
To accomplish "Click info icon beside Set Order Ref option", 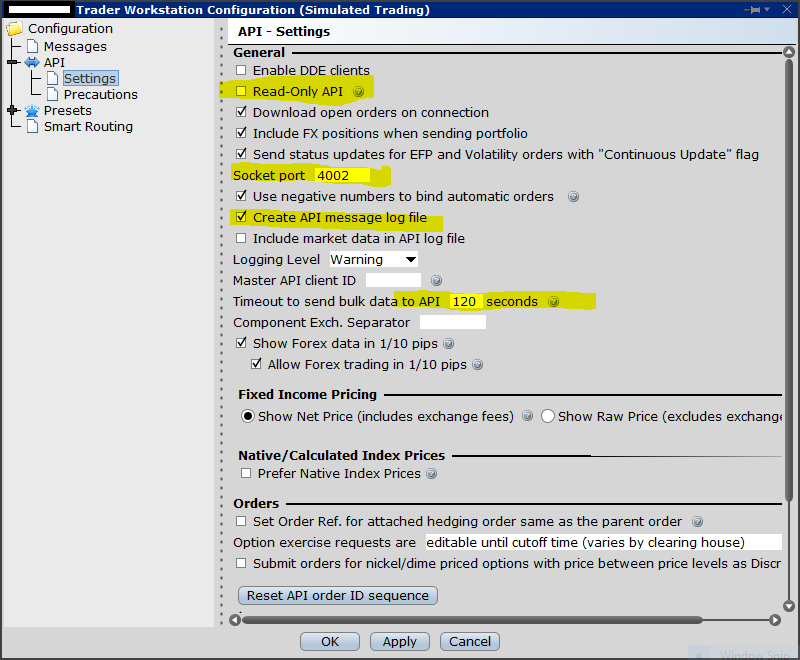I will point(697,522).
